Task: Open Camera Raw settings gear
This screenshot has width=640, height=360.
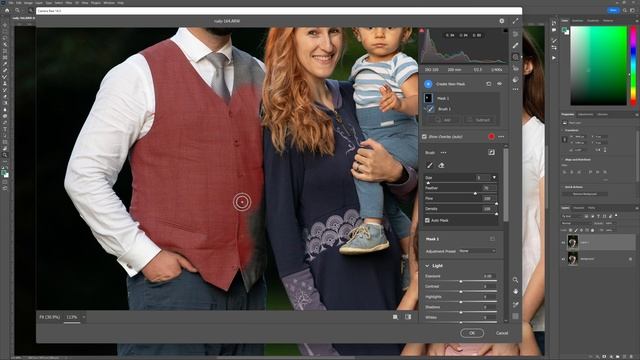Action: (502, 21)
